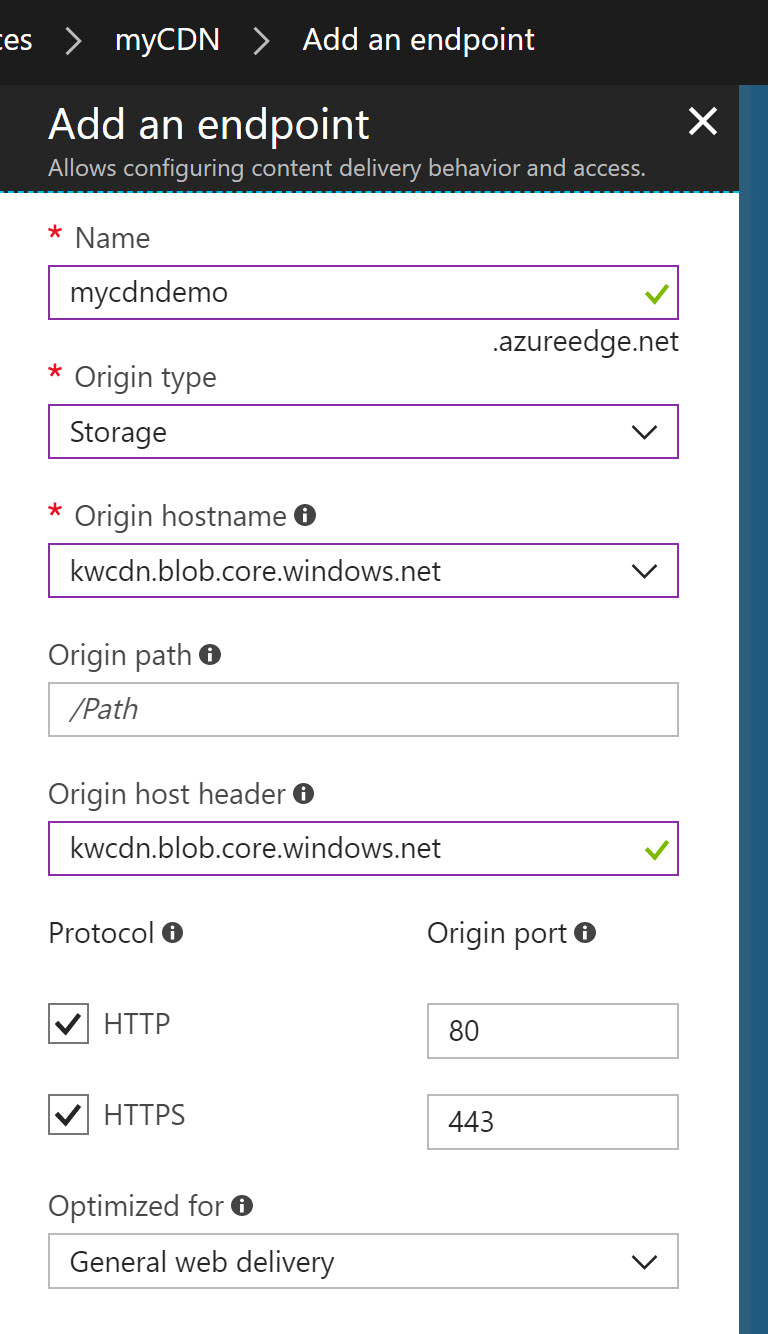Click the Protocol info icon
The height and width of the screenshot is (1334, 768).
pos(173,933)
